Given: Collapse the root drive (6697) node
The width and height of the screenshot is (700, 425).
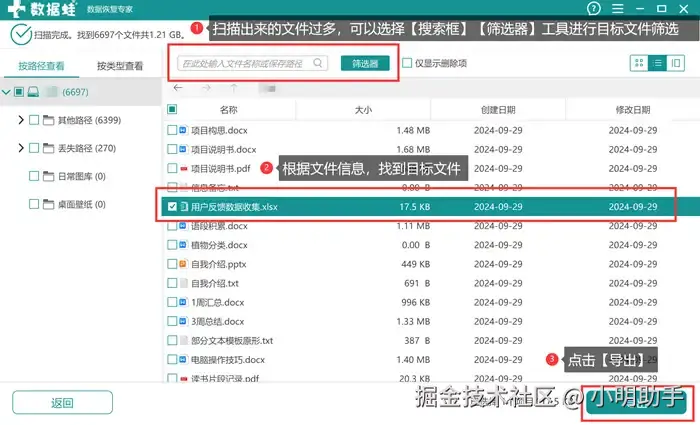Looking at the screenshot, I should pos(6,92).
